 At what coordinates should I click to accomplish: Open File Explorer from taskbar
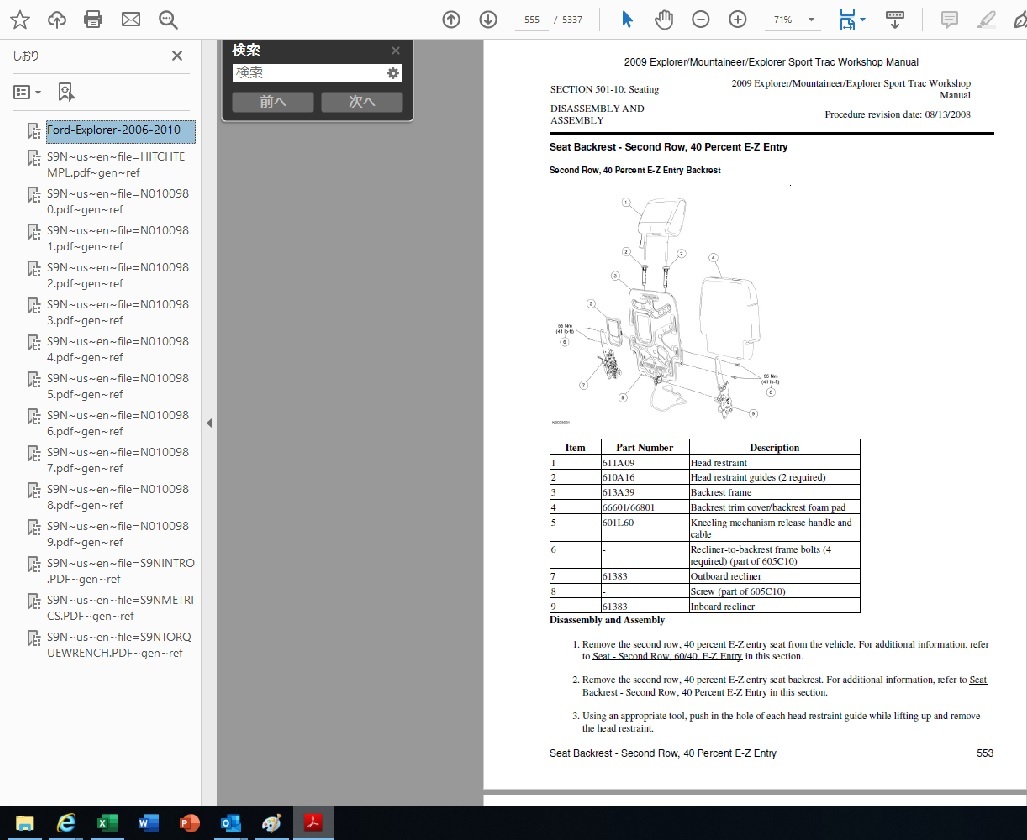(25, 823)
